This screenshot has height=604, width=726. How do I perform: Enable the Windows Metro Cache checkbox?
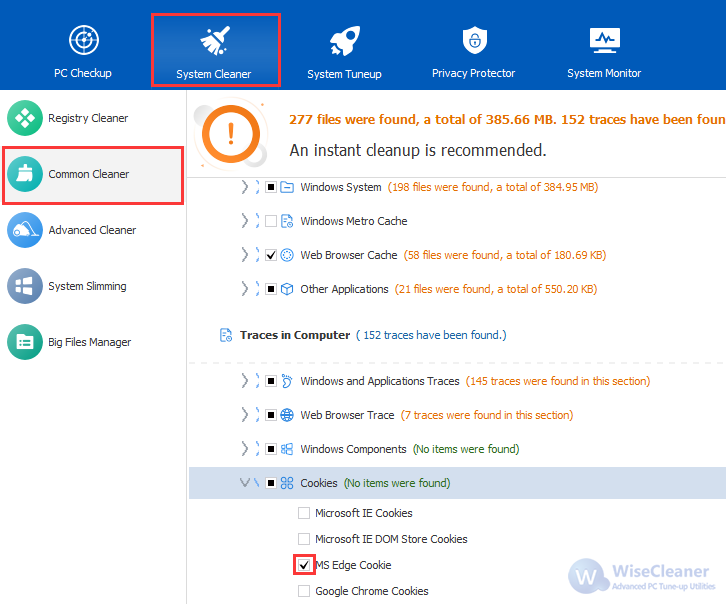pyautogui.click(x=271, y=221)
